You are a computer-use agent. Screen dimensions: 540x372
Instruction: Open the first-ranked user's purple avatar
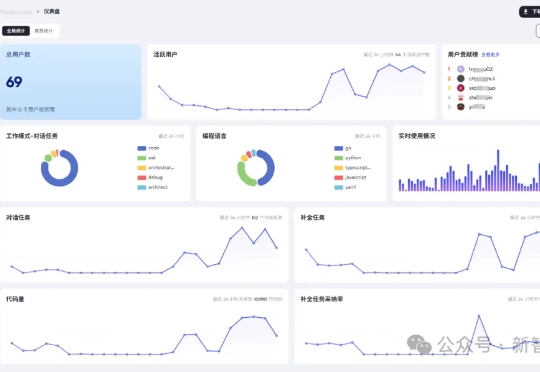coord(461,69)
